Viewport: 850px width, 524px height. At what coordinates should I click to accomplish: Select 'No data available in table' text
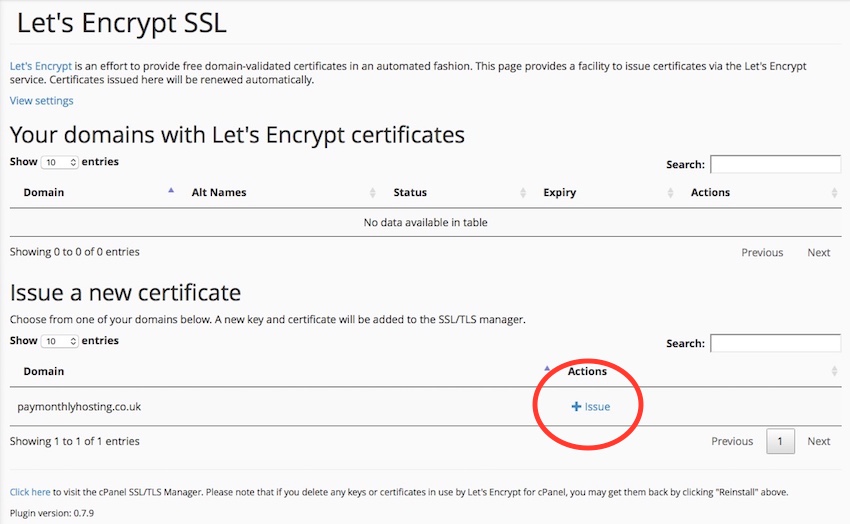click(x=426, y=222)
